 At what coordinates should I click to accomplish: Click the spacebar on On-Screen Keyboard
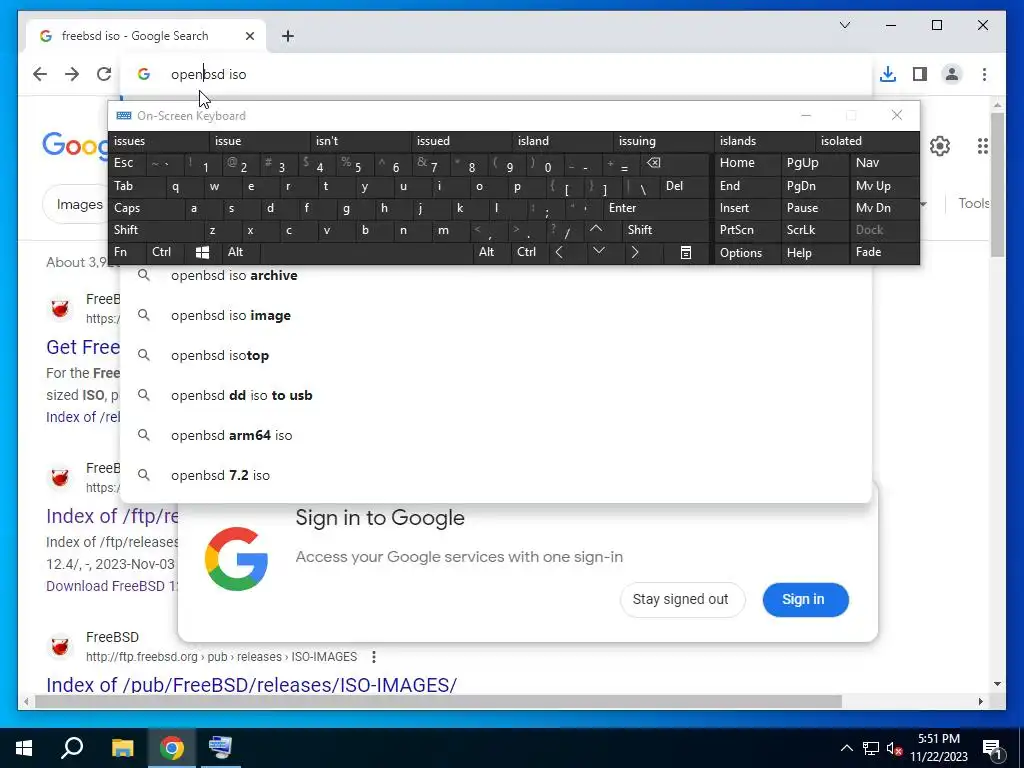[366, 252]
